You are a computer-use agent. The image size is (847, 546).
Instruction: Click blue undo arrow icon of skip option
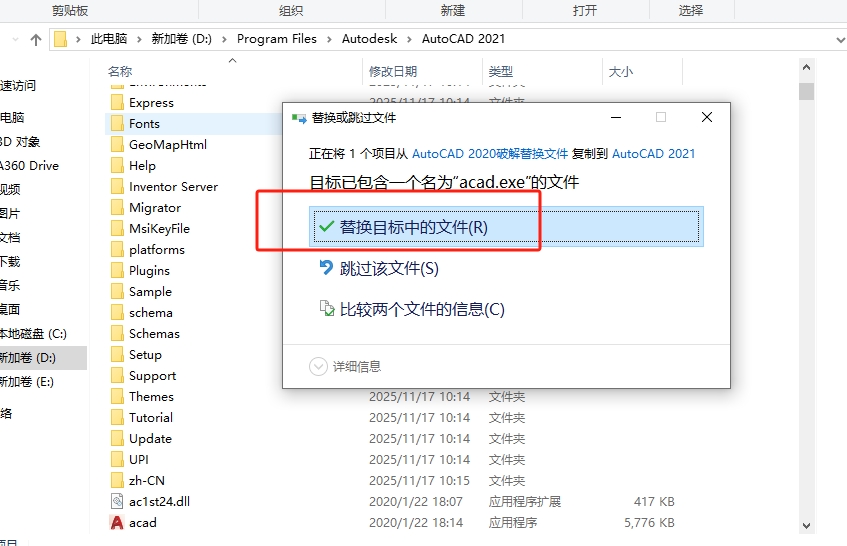point(326,267)
